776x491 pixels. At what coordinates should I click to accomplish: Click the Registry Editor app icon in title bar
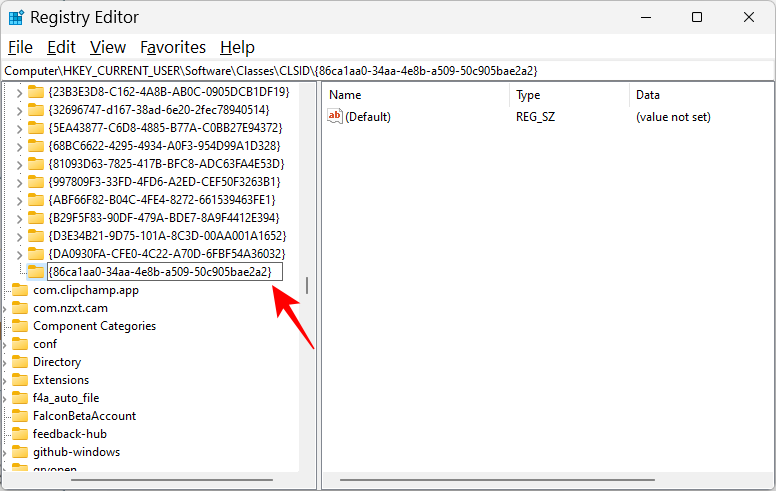tap(16, 17)
